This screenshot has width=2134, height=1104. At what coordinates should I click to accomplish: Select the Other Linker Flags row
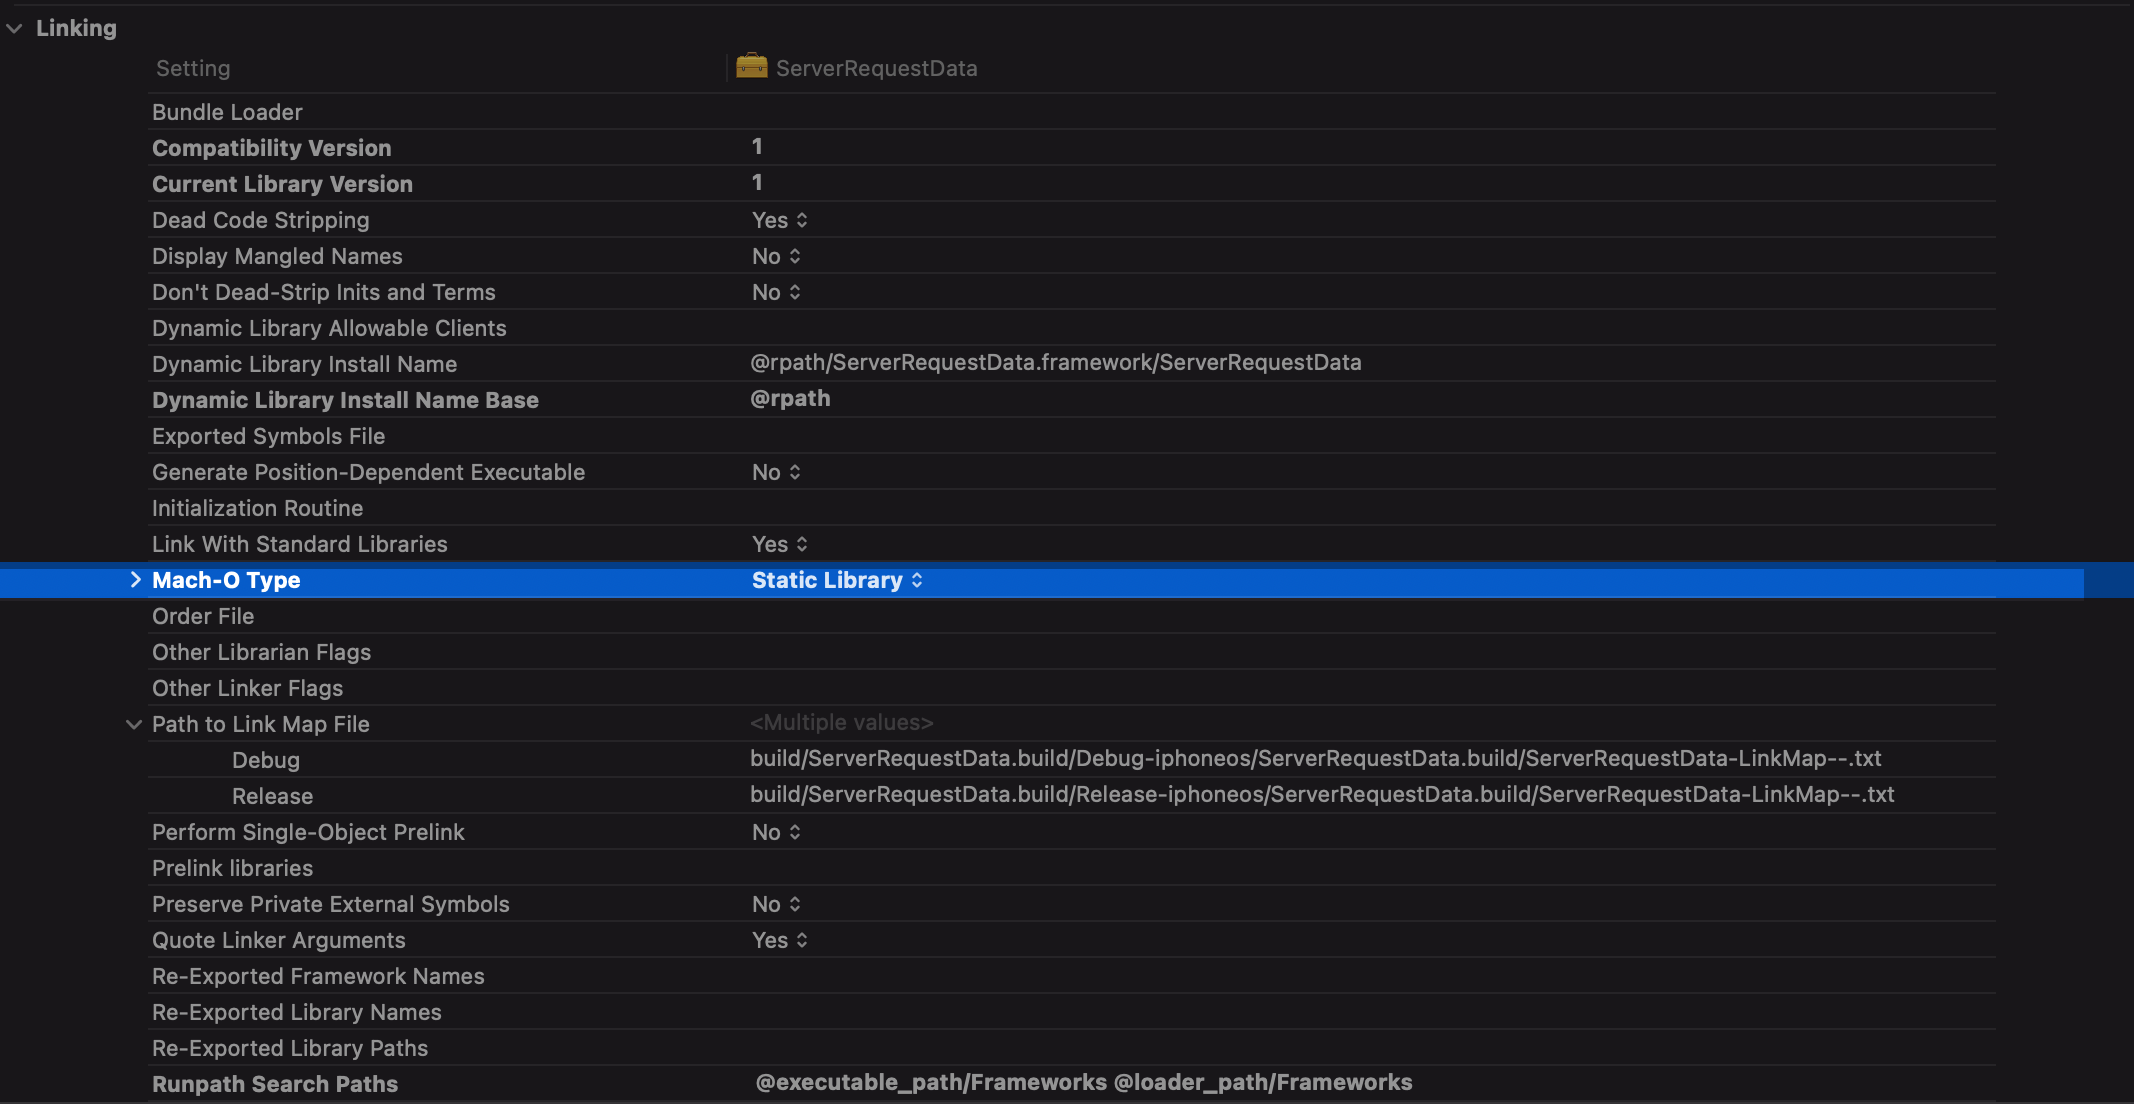tap(248, 688)
